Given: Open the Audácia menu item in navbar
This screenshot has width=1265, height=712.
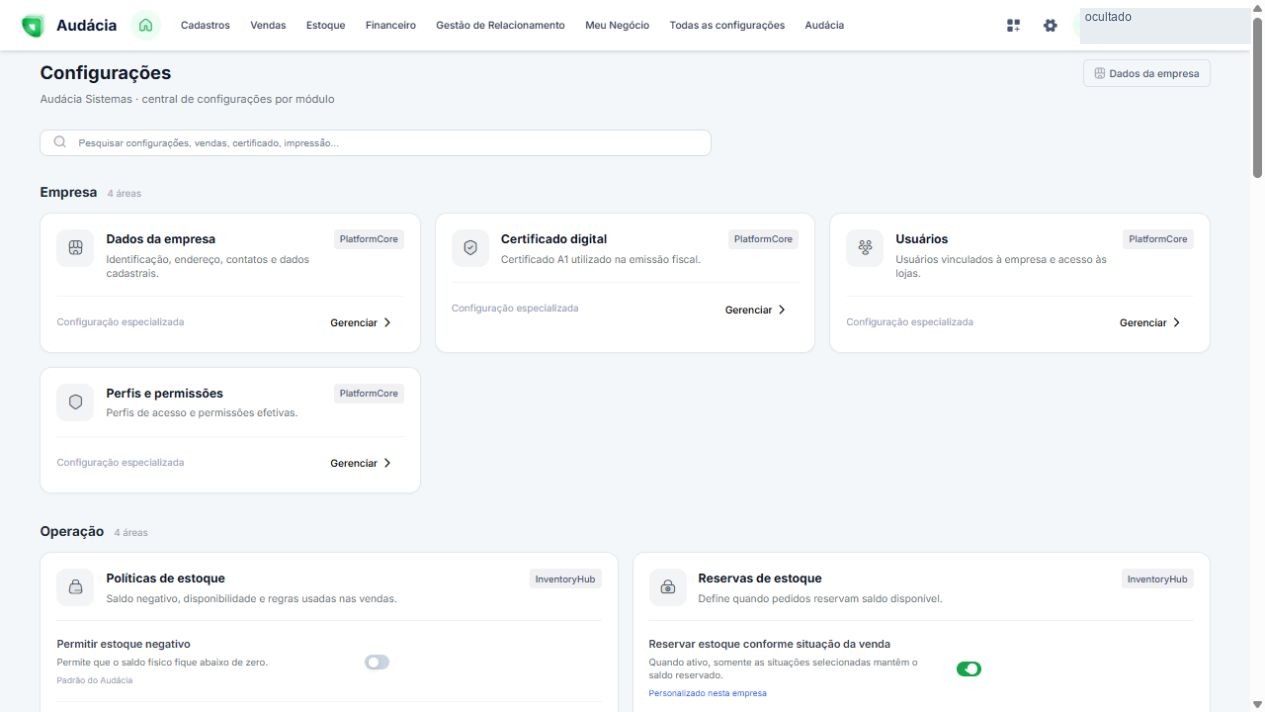Looking at the screenshot, I should point(824,25).
